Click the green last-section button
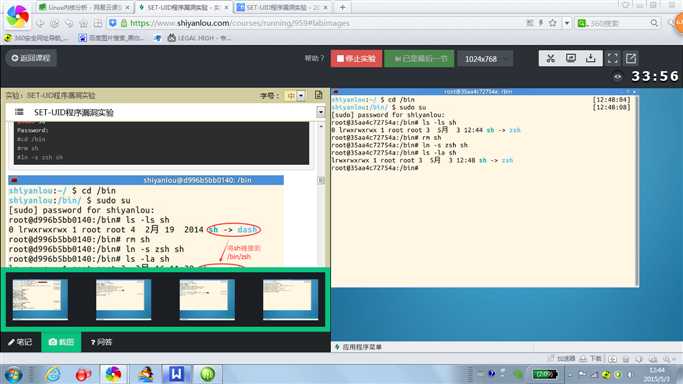The image size is (683, 384). [x=419, y=58]
